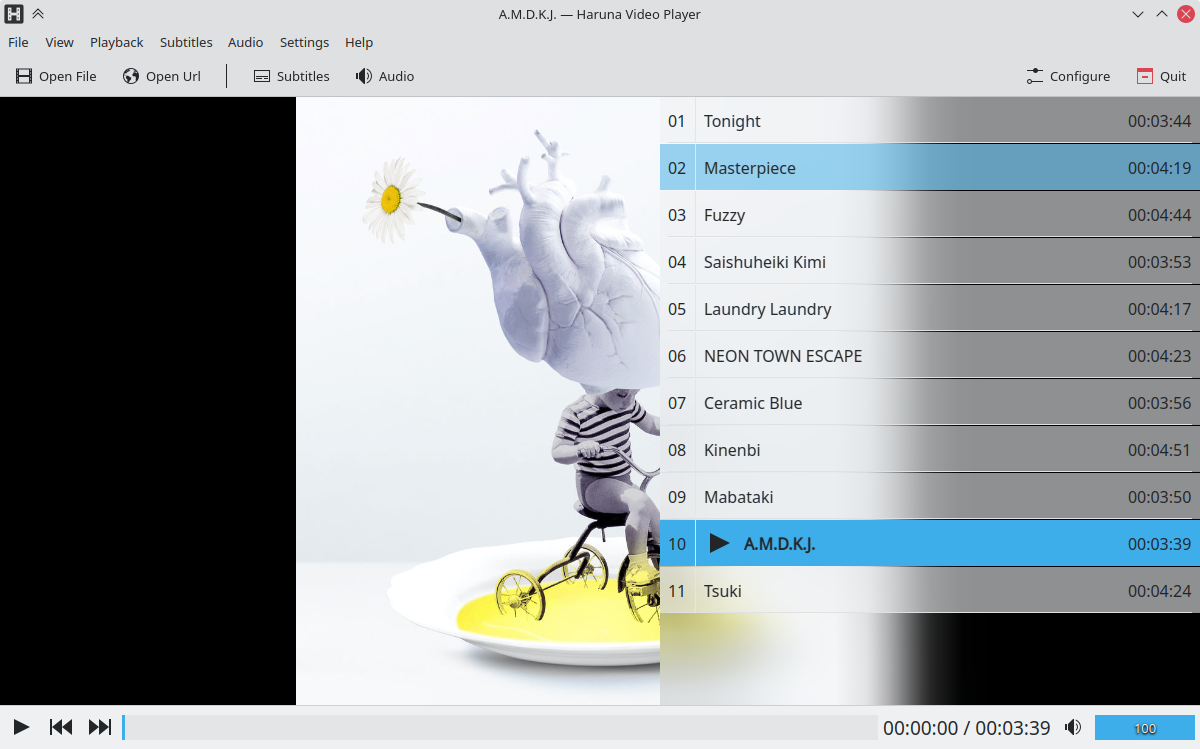Click the red Quit button

pyautogui.click(x=1161, y=76)
